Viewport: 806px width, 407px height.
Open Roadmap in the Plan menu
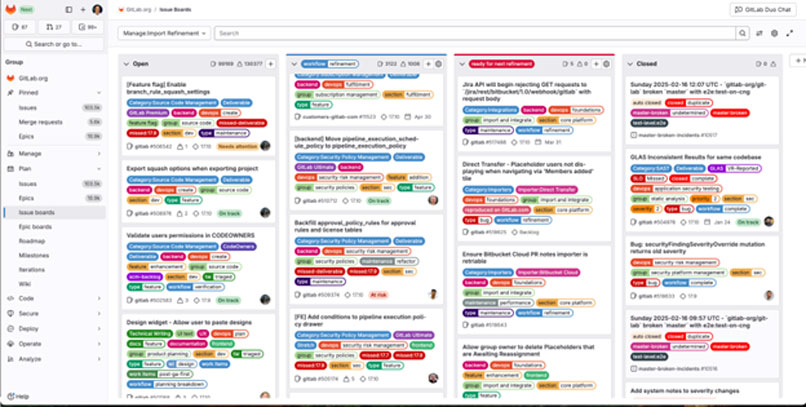click(x=31, y=241)
